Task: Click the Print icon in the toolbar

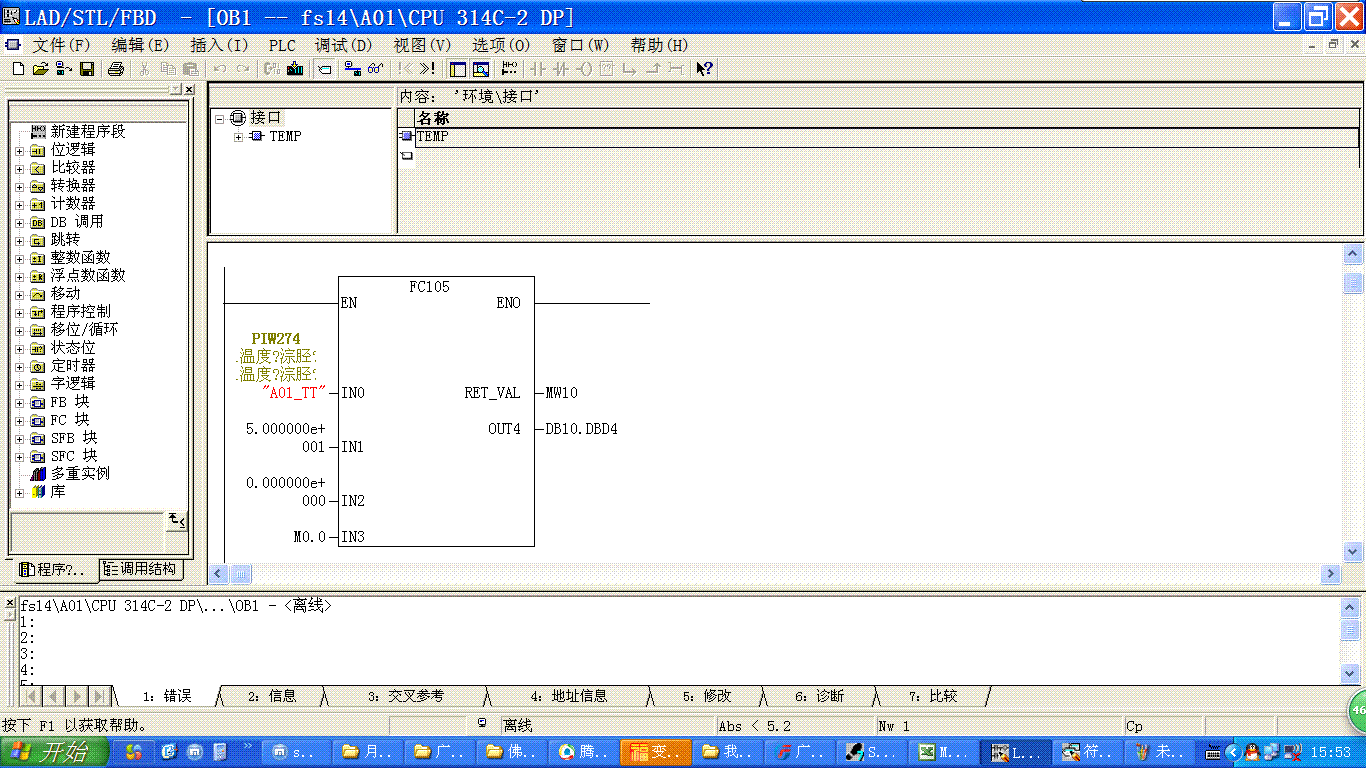Action: [116, 69]
